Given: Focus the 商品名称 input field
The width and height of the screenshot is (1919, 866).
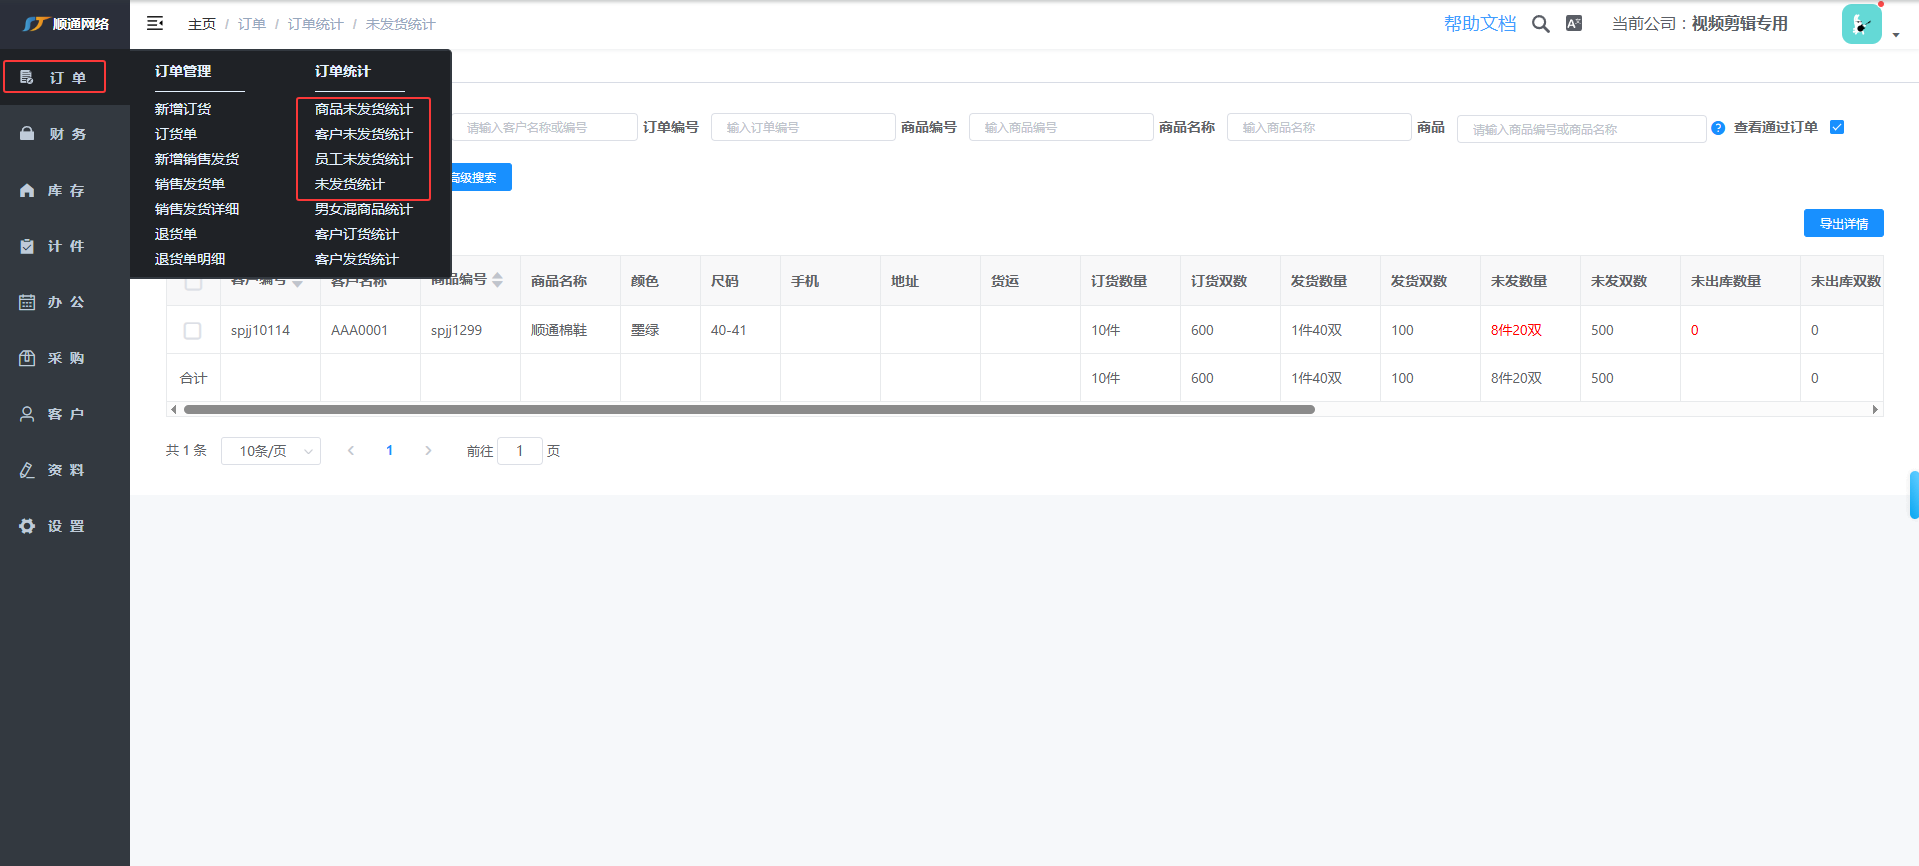Looking at the screenshot, I should 1319,127.
